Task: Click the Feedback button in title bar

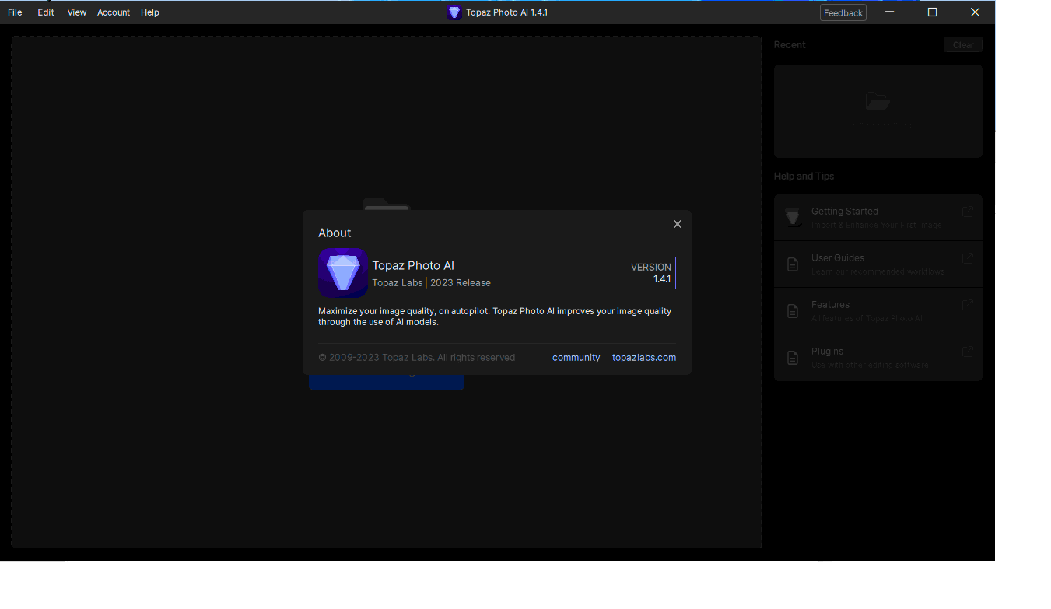Action: point(843,13)
